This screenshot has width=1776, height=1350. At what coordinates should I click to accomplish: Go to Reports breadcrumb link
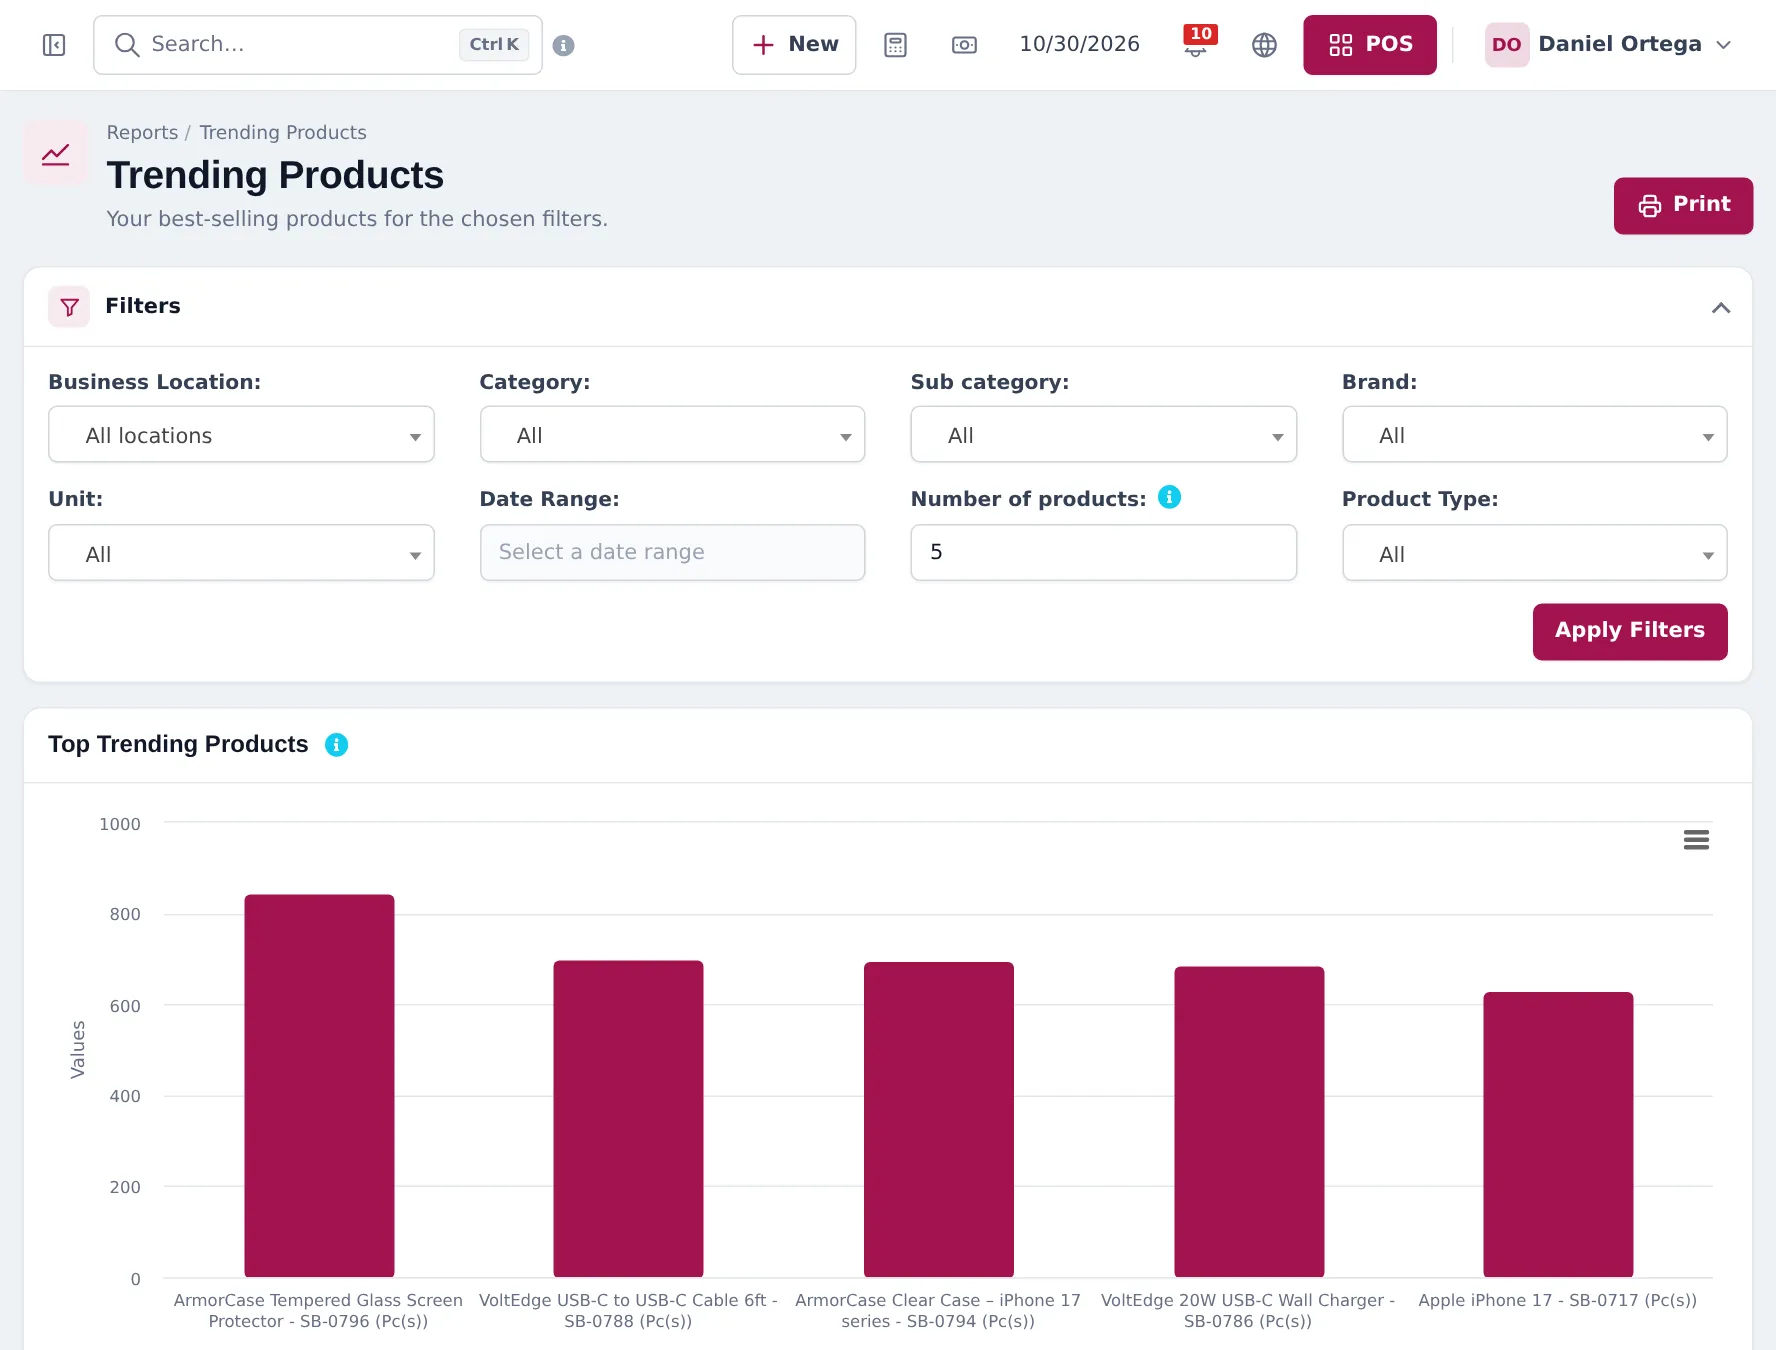[142, 132]
